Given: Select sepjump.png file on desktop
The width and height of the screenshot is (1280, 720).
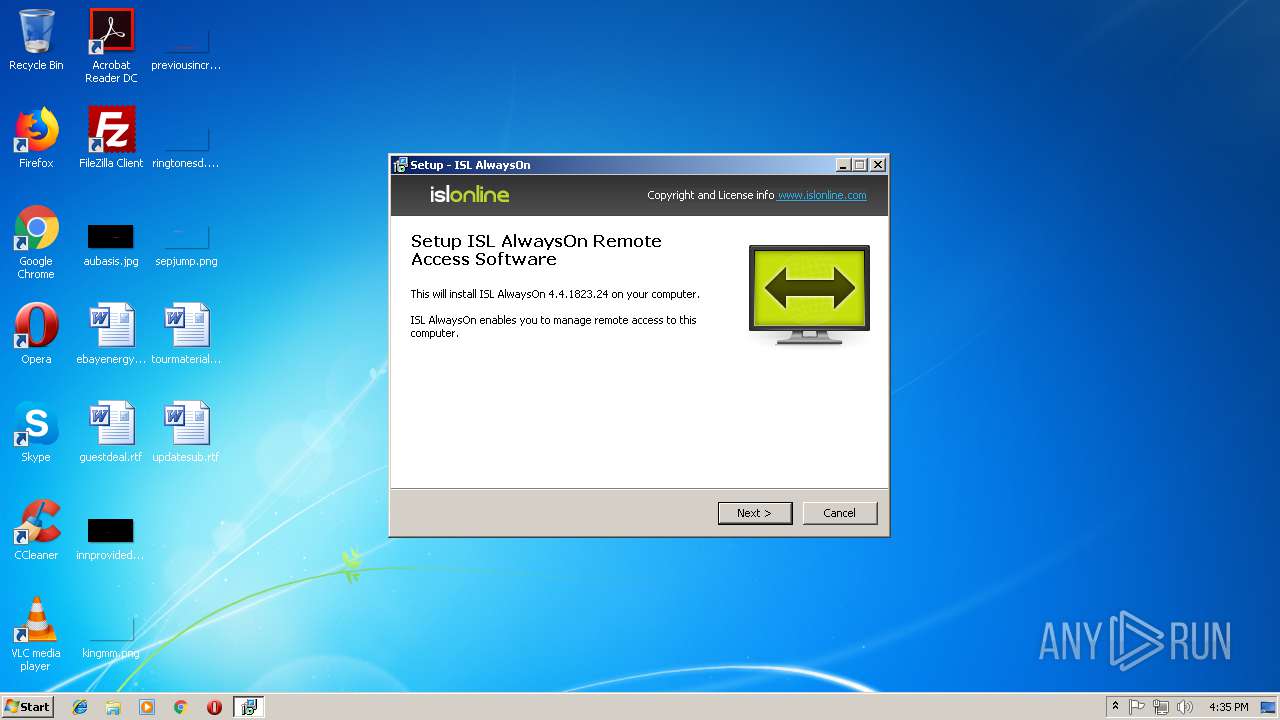Looking at the screenshot, I should (x=186, y=245).
